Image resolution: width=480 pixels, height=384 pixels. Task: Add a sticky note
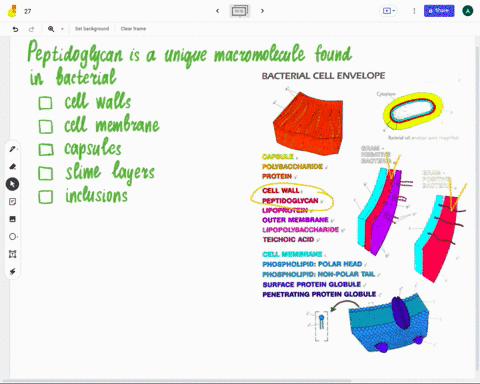pyautogui.click(x=13, y=202)
